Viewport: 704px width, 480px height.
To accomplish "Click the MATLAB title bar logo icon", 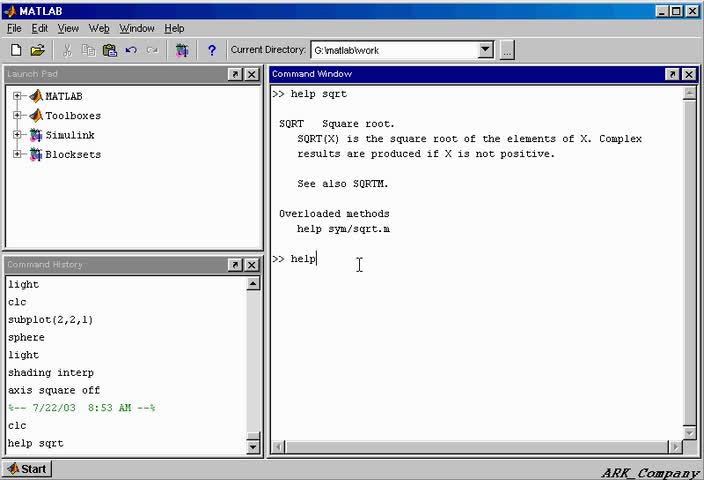I will click(10, 11).
